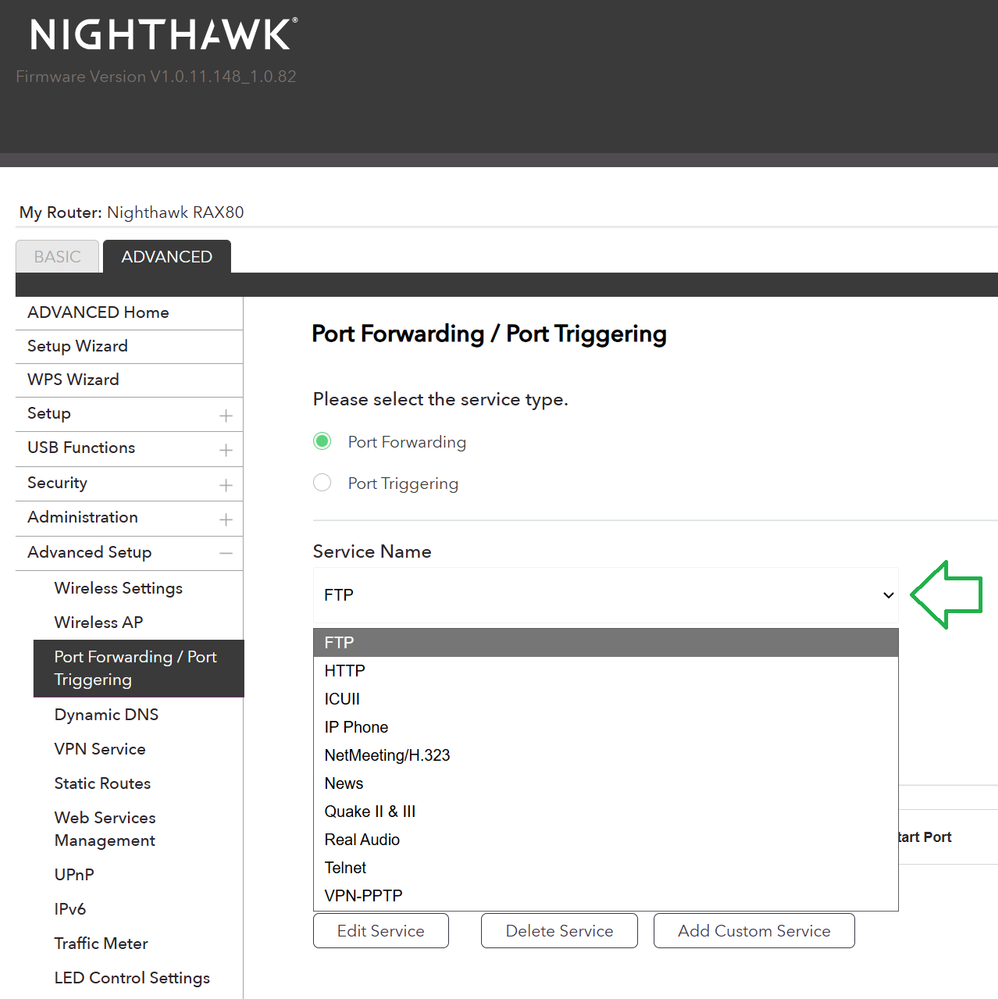Open the Service Name dropdown arrow

pos(888,595)
